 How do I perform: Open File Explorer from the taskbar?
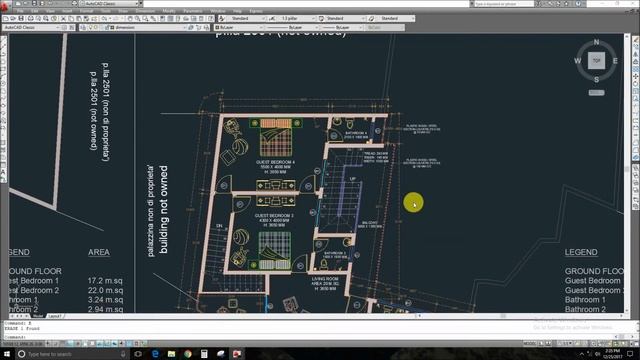click(171, 353)
